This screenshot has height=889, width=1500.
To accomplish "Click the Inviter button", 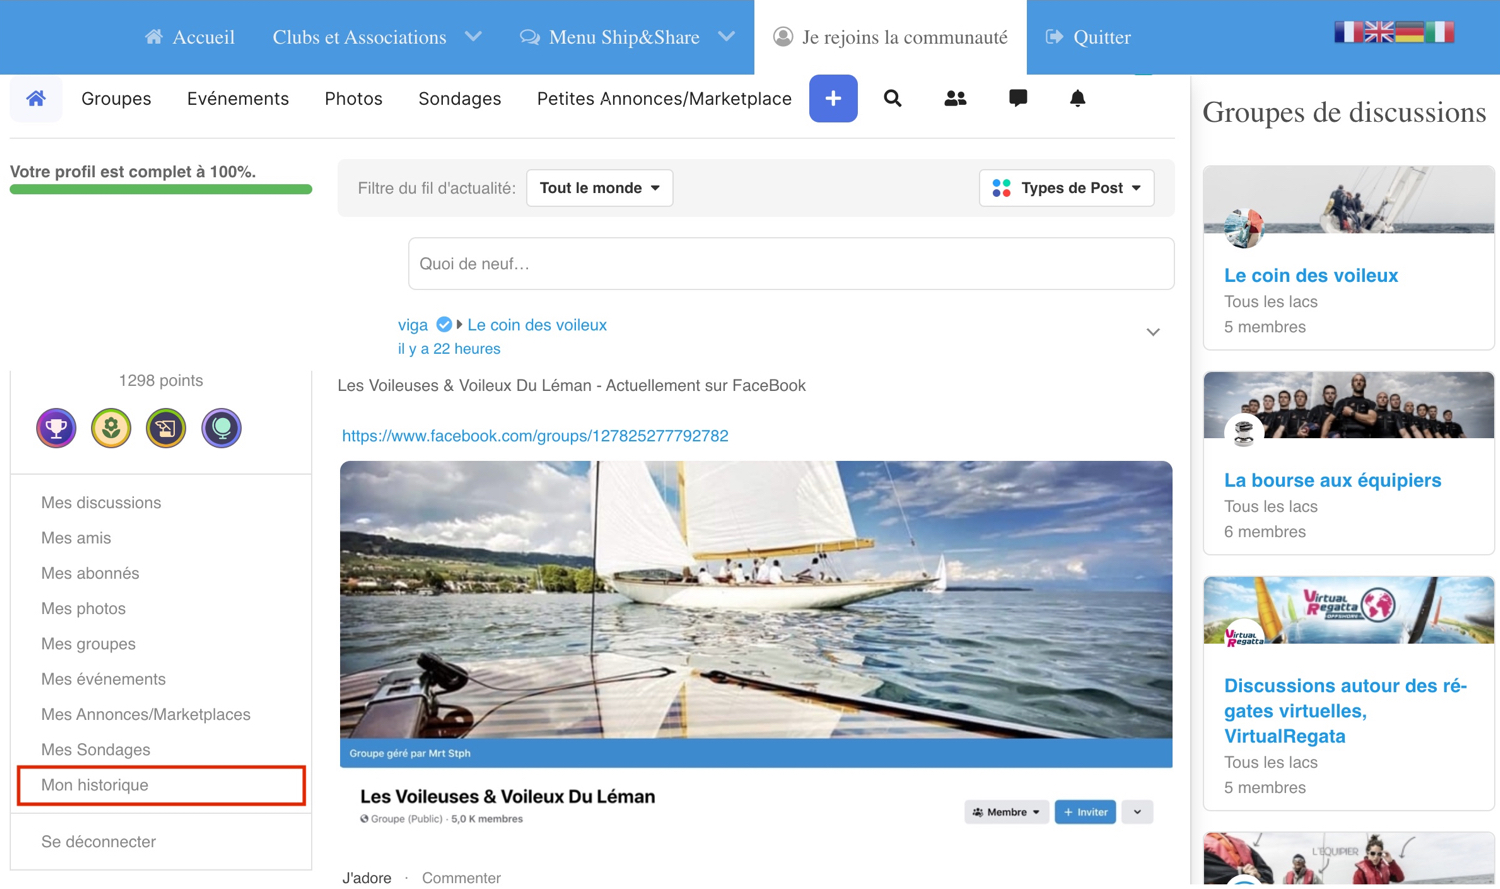I will tap(1085, 812).
